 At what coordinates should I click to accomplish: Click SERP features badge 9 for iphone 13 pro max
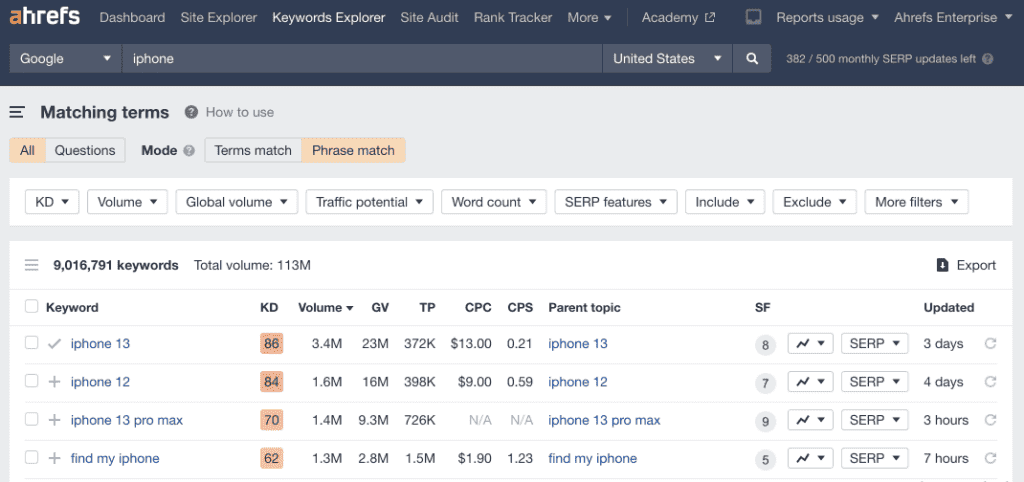click(765, 421)
